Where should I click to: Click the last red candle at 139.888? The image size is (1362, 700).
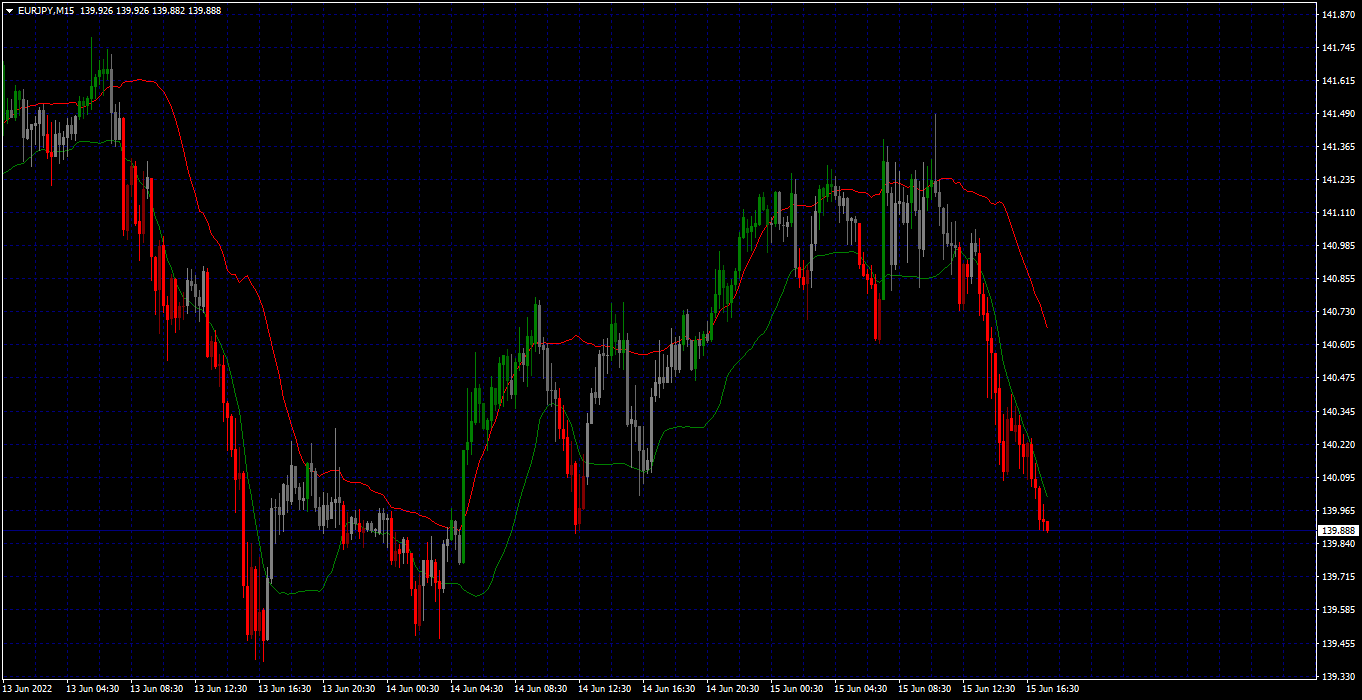pos(1047,526)
